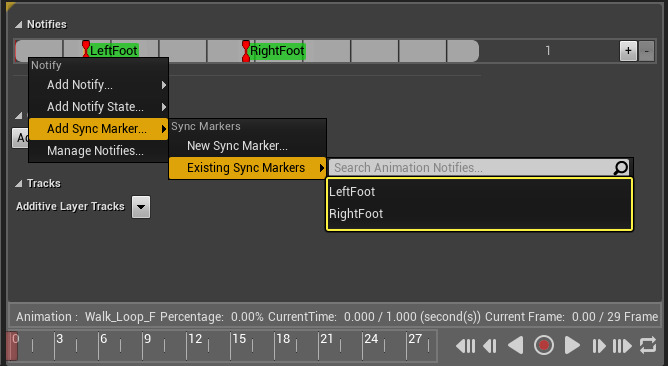Click the notify track number 1 label
Image resolution: width=668 pixels, height=366 pixels.
pyautogui.click(x=548, y=51)
